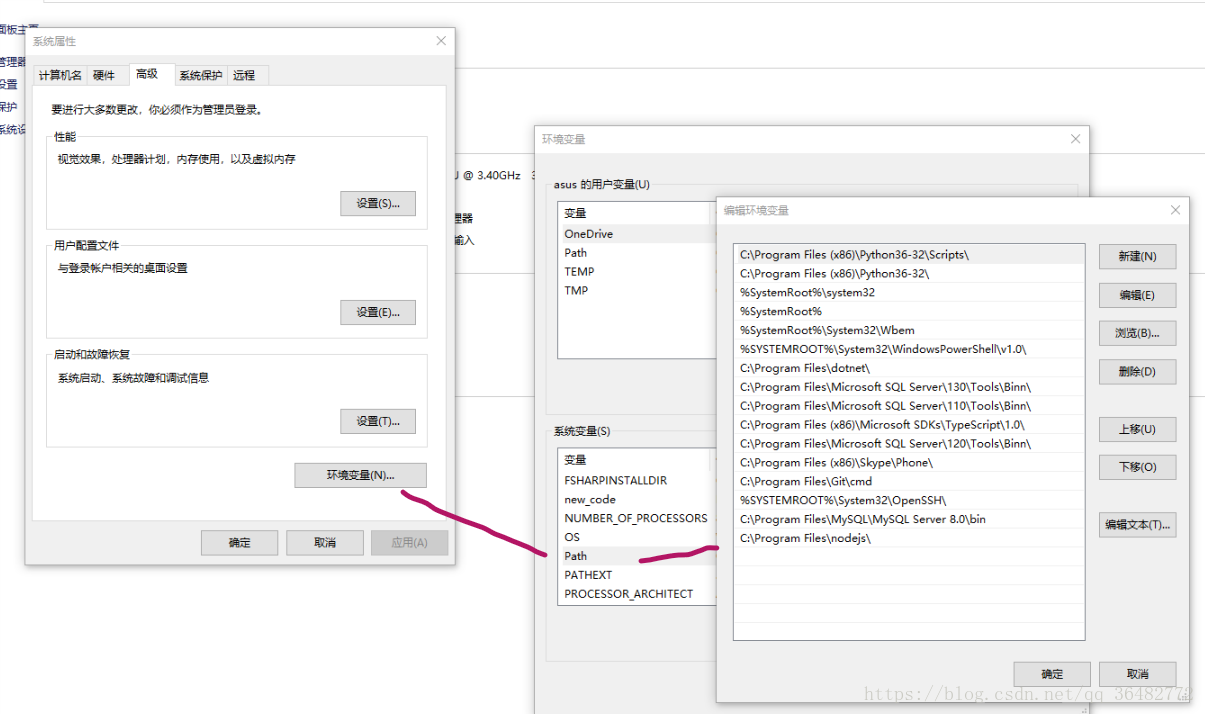Image resolution: width=1205 pixels, height=714 pixels.
Task: Select the %SystemRoot% entry
Action: tap(909, 312)
